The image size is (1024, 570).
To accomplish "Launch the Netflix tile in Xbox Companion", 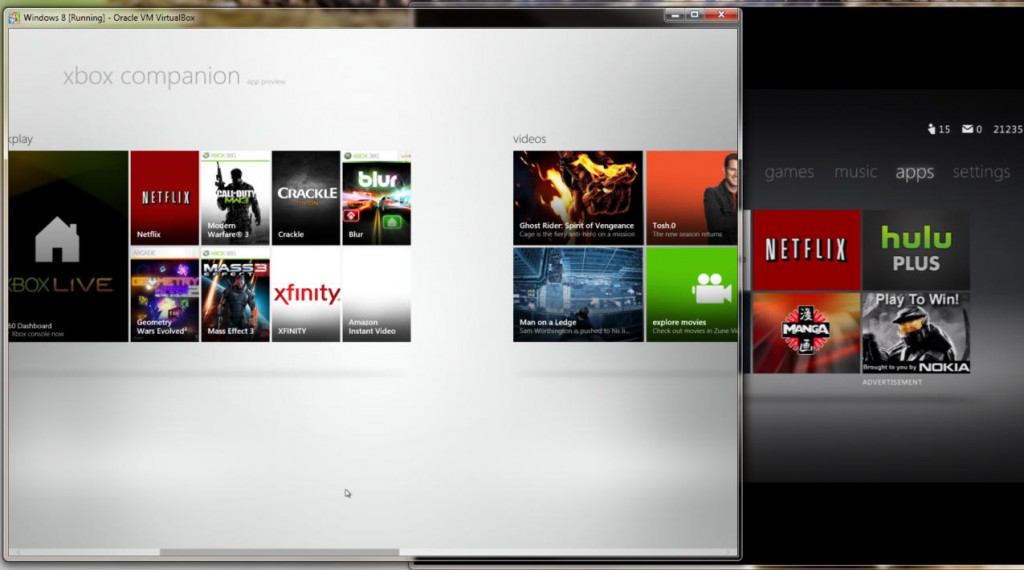I will click(165, 198).
